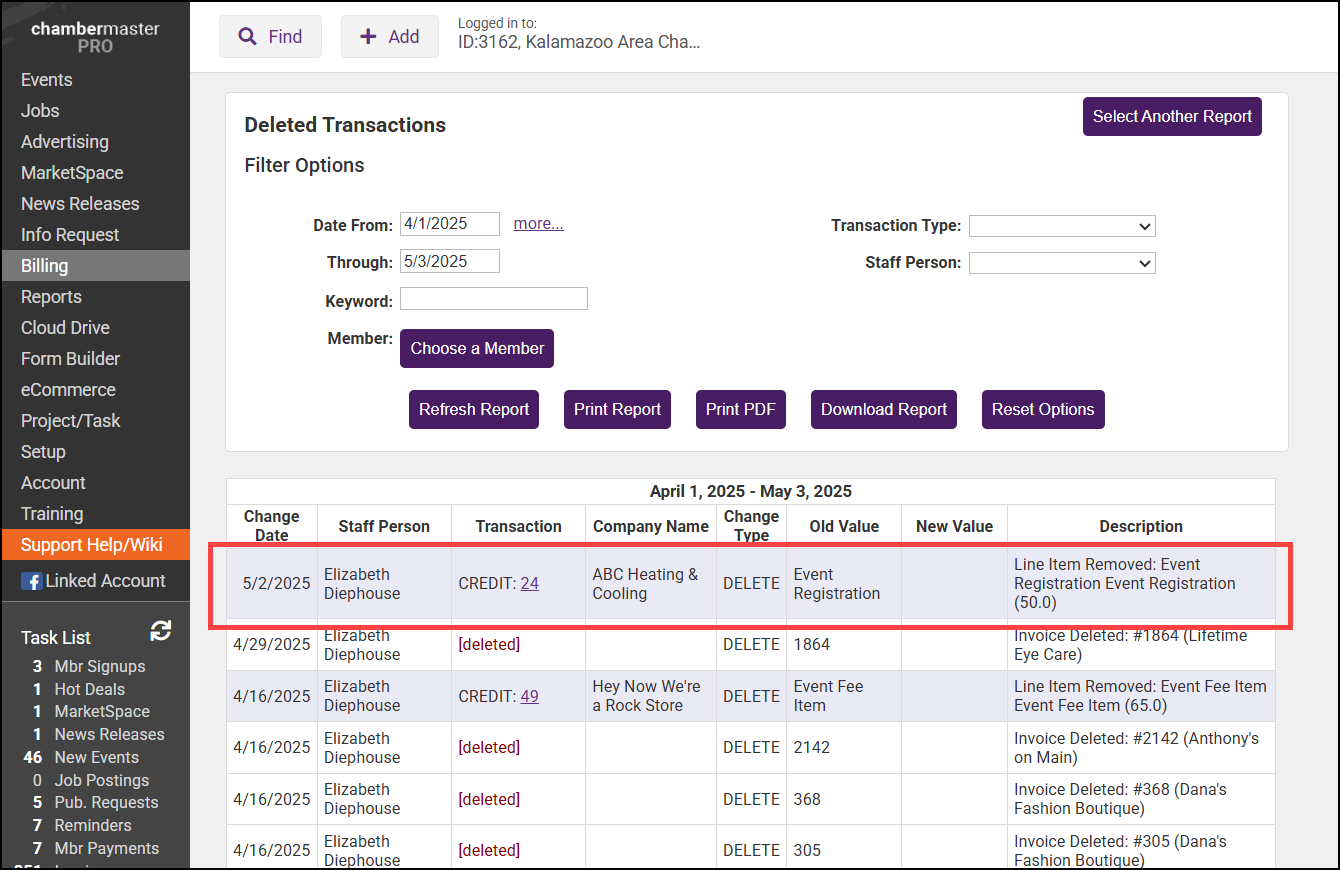The image size is (1340, 870).
Task: Click Select Another Report button
Action: click(1172, 117)
